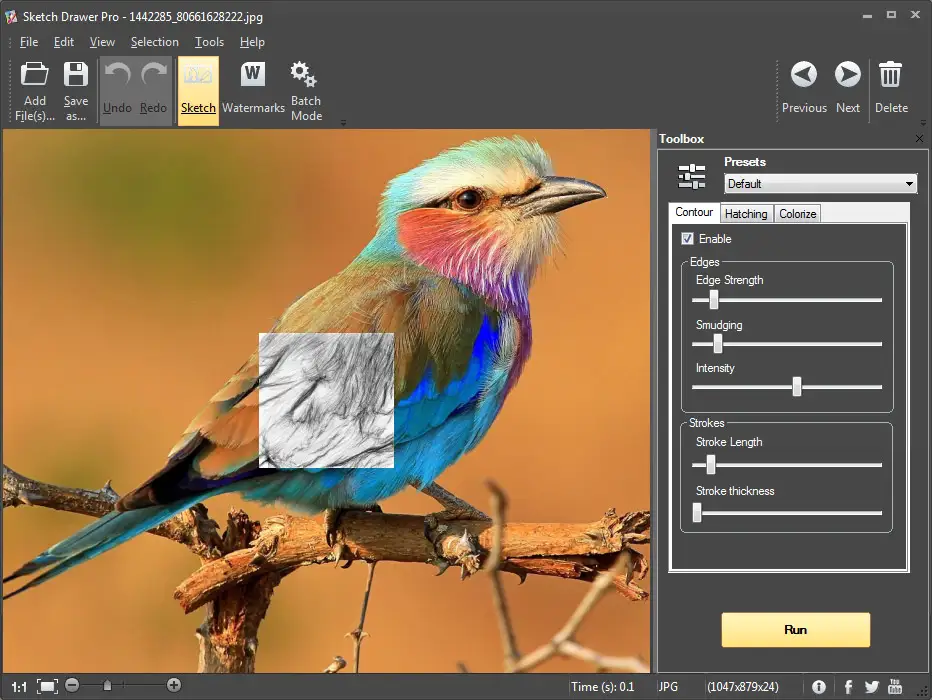Open the Selection menu

(x=155, y=42)
